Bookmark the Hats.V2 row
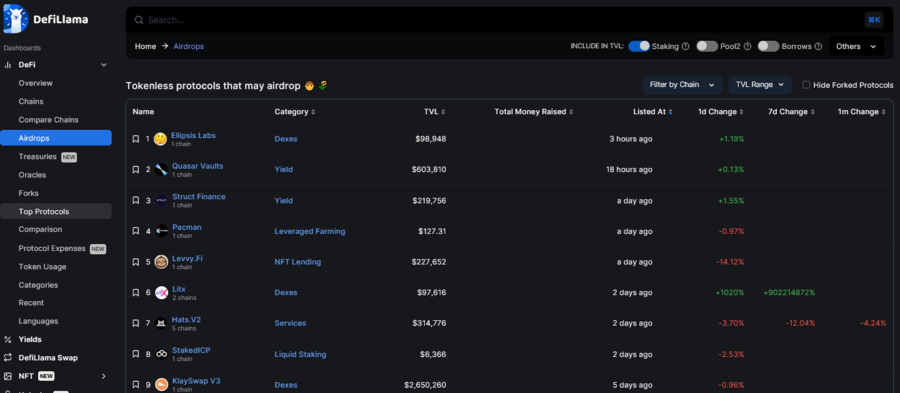The height and width of the screenshot is (393, 900). coord(136,323)
